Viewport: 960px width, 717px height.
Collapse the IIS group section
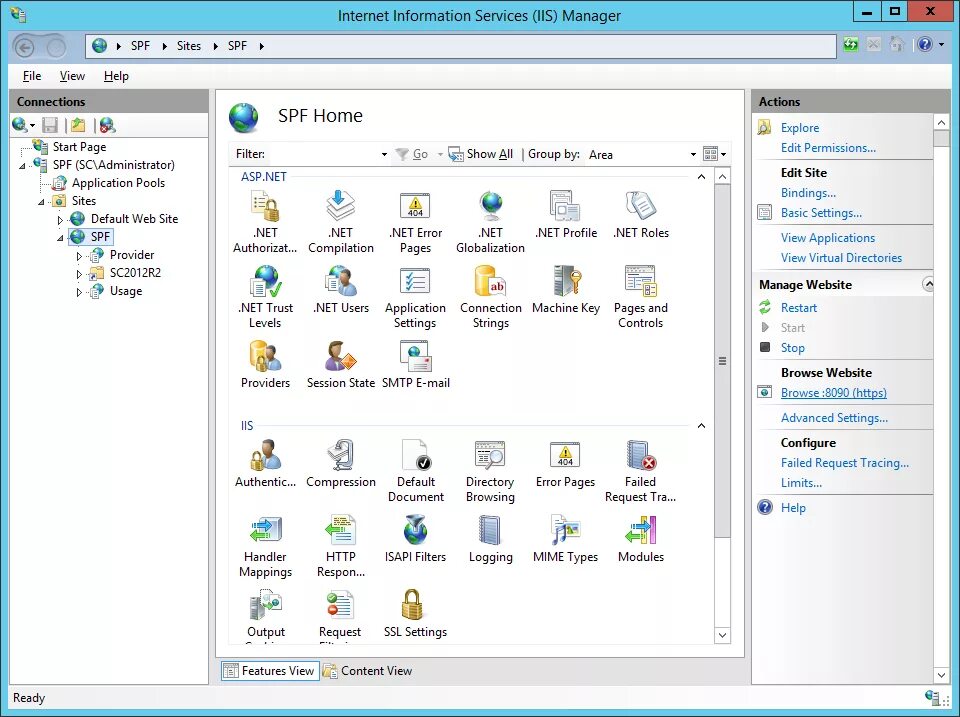tap(702, 426)
